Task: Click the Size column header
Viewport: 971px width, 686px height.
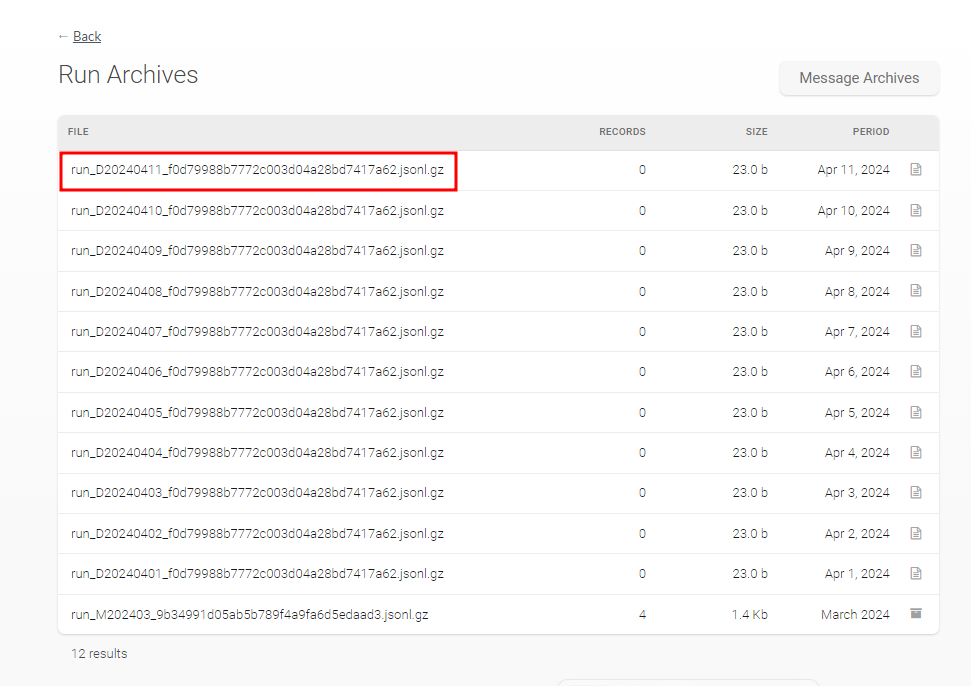Action: tap(756, 132)
